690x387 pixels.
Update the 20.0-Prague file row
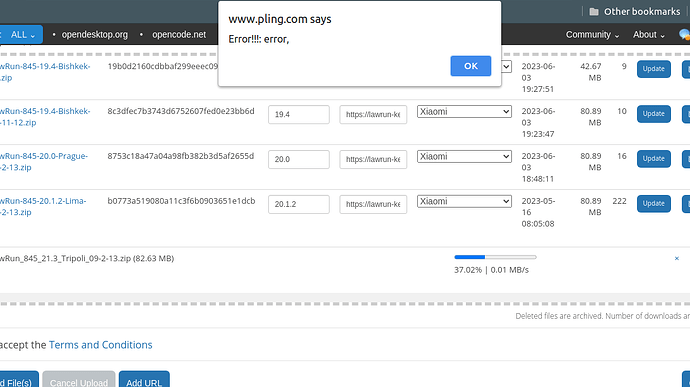[653, 159]
